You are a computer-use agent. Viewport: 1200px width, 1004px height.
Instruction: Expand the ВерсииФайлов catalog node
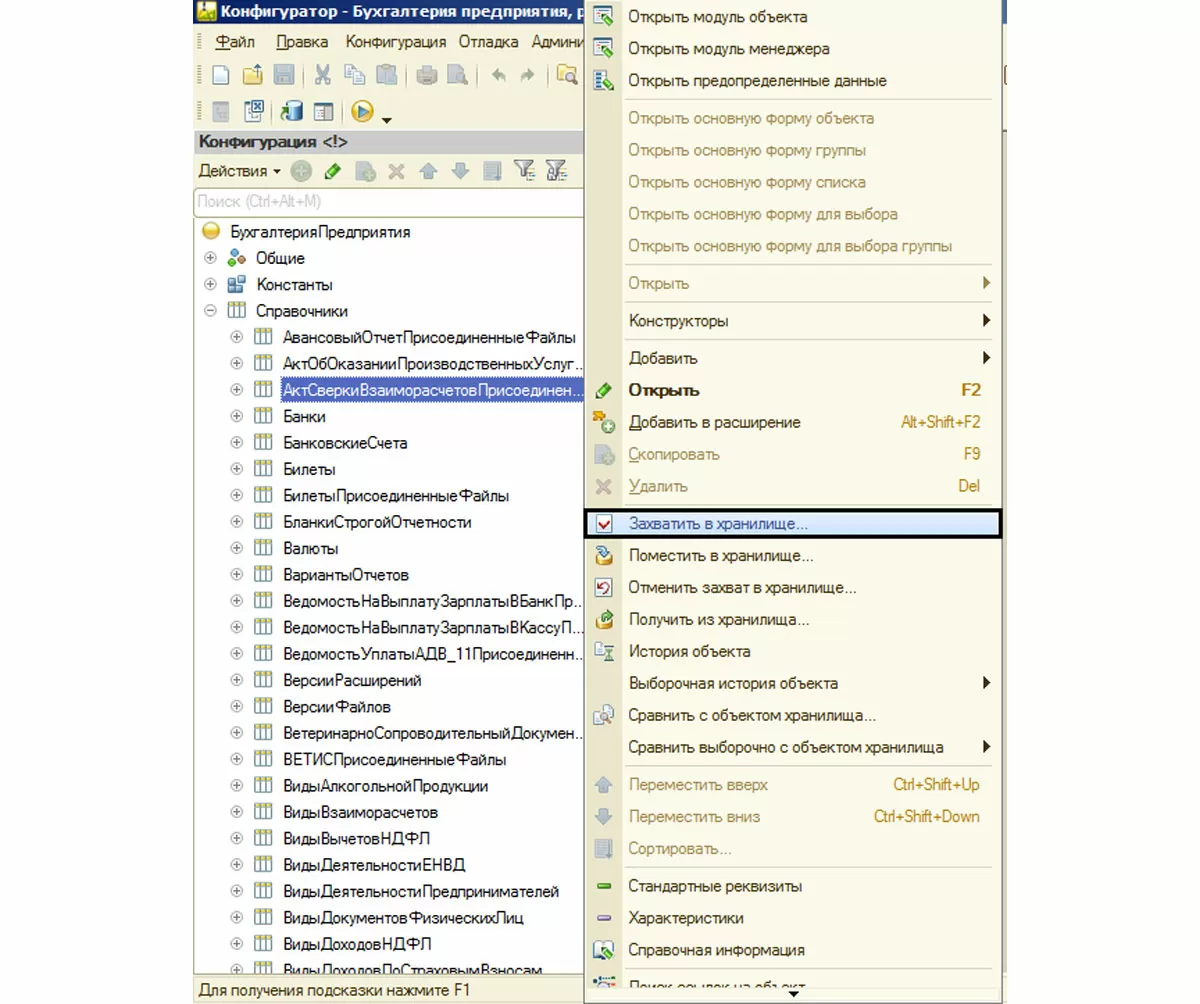[x=237, y=707]
